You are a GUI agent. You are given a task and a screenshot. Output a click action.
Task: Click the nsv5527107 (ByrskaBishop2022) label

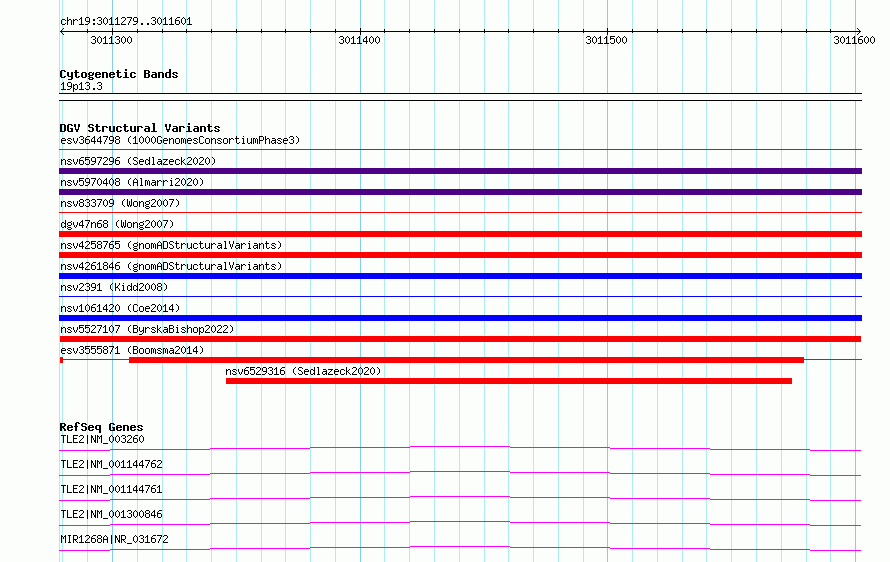point(147,329)
